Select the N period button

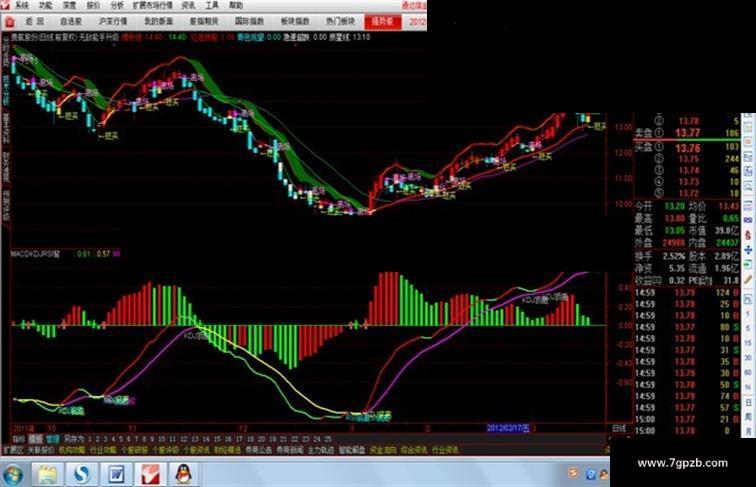tap(748, 387)
